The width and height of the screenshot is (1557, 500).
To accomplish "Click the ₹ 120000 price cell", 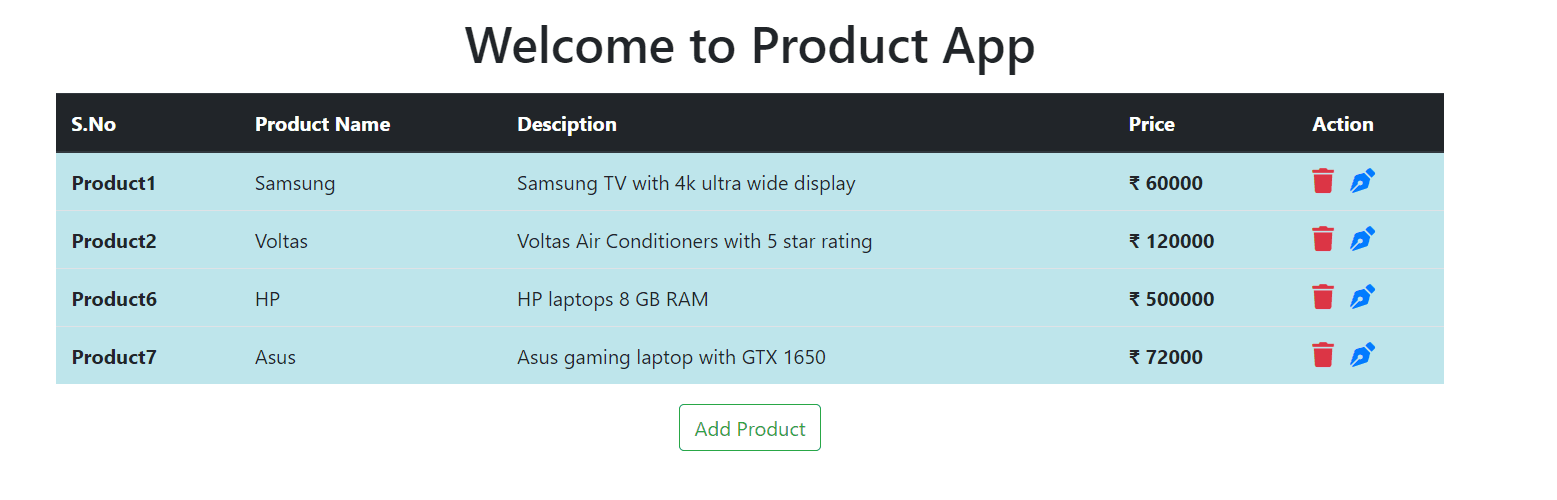I will pyautogui.click(x=1172, y=241).
